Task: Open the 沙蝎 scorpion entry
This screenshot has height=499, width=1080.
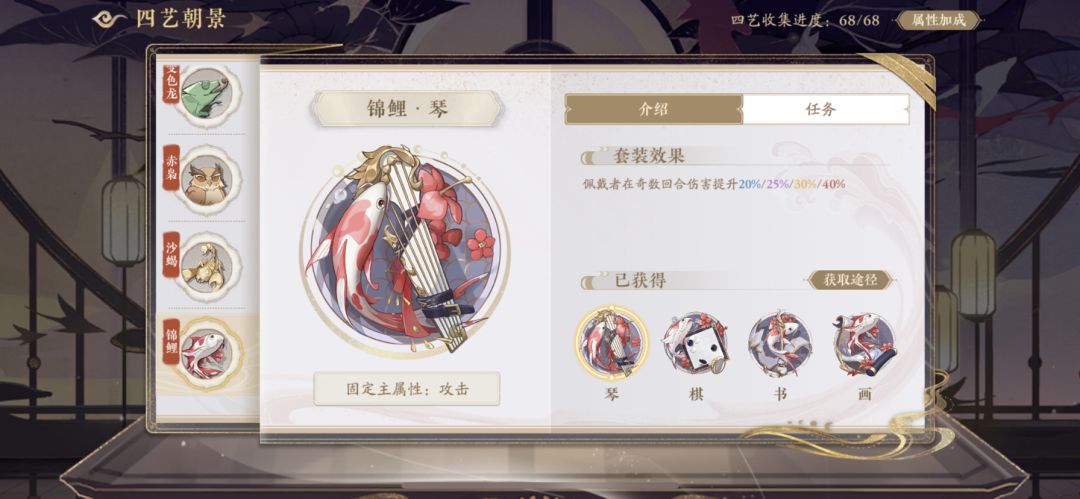Action: tap(202, 266)
